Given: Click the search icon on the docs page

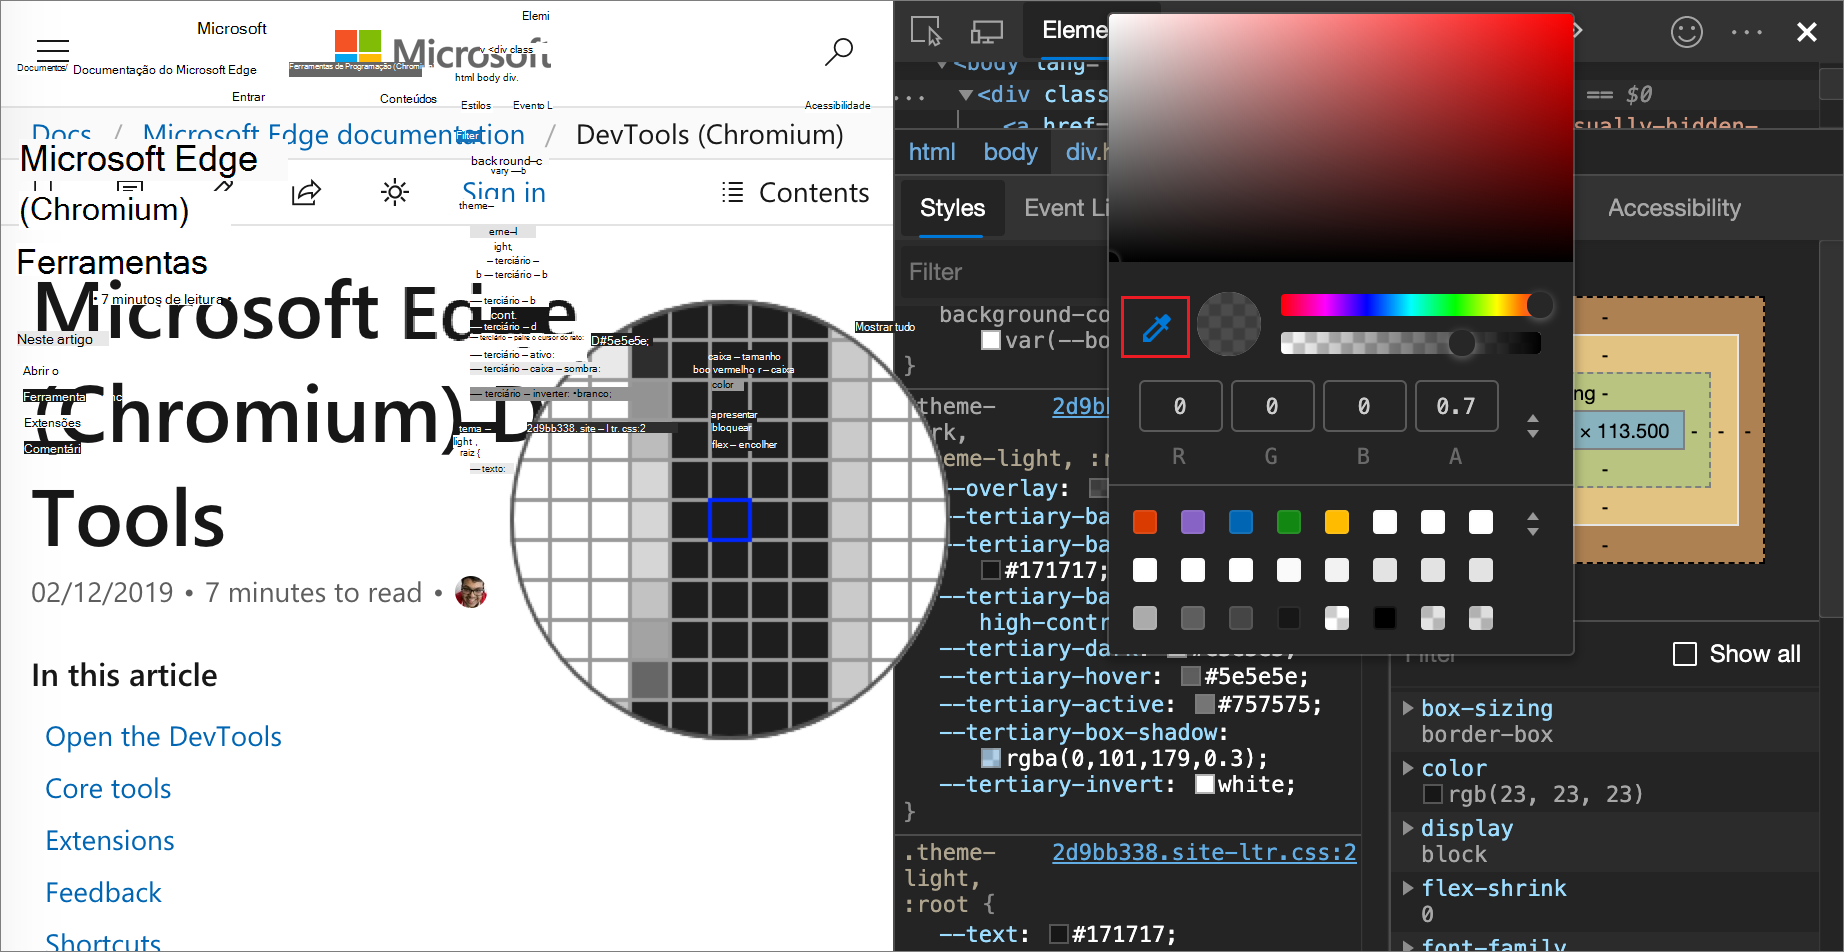Looking at the screenshot, I should coord(839,51).
